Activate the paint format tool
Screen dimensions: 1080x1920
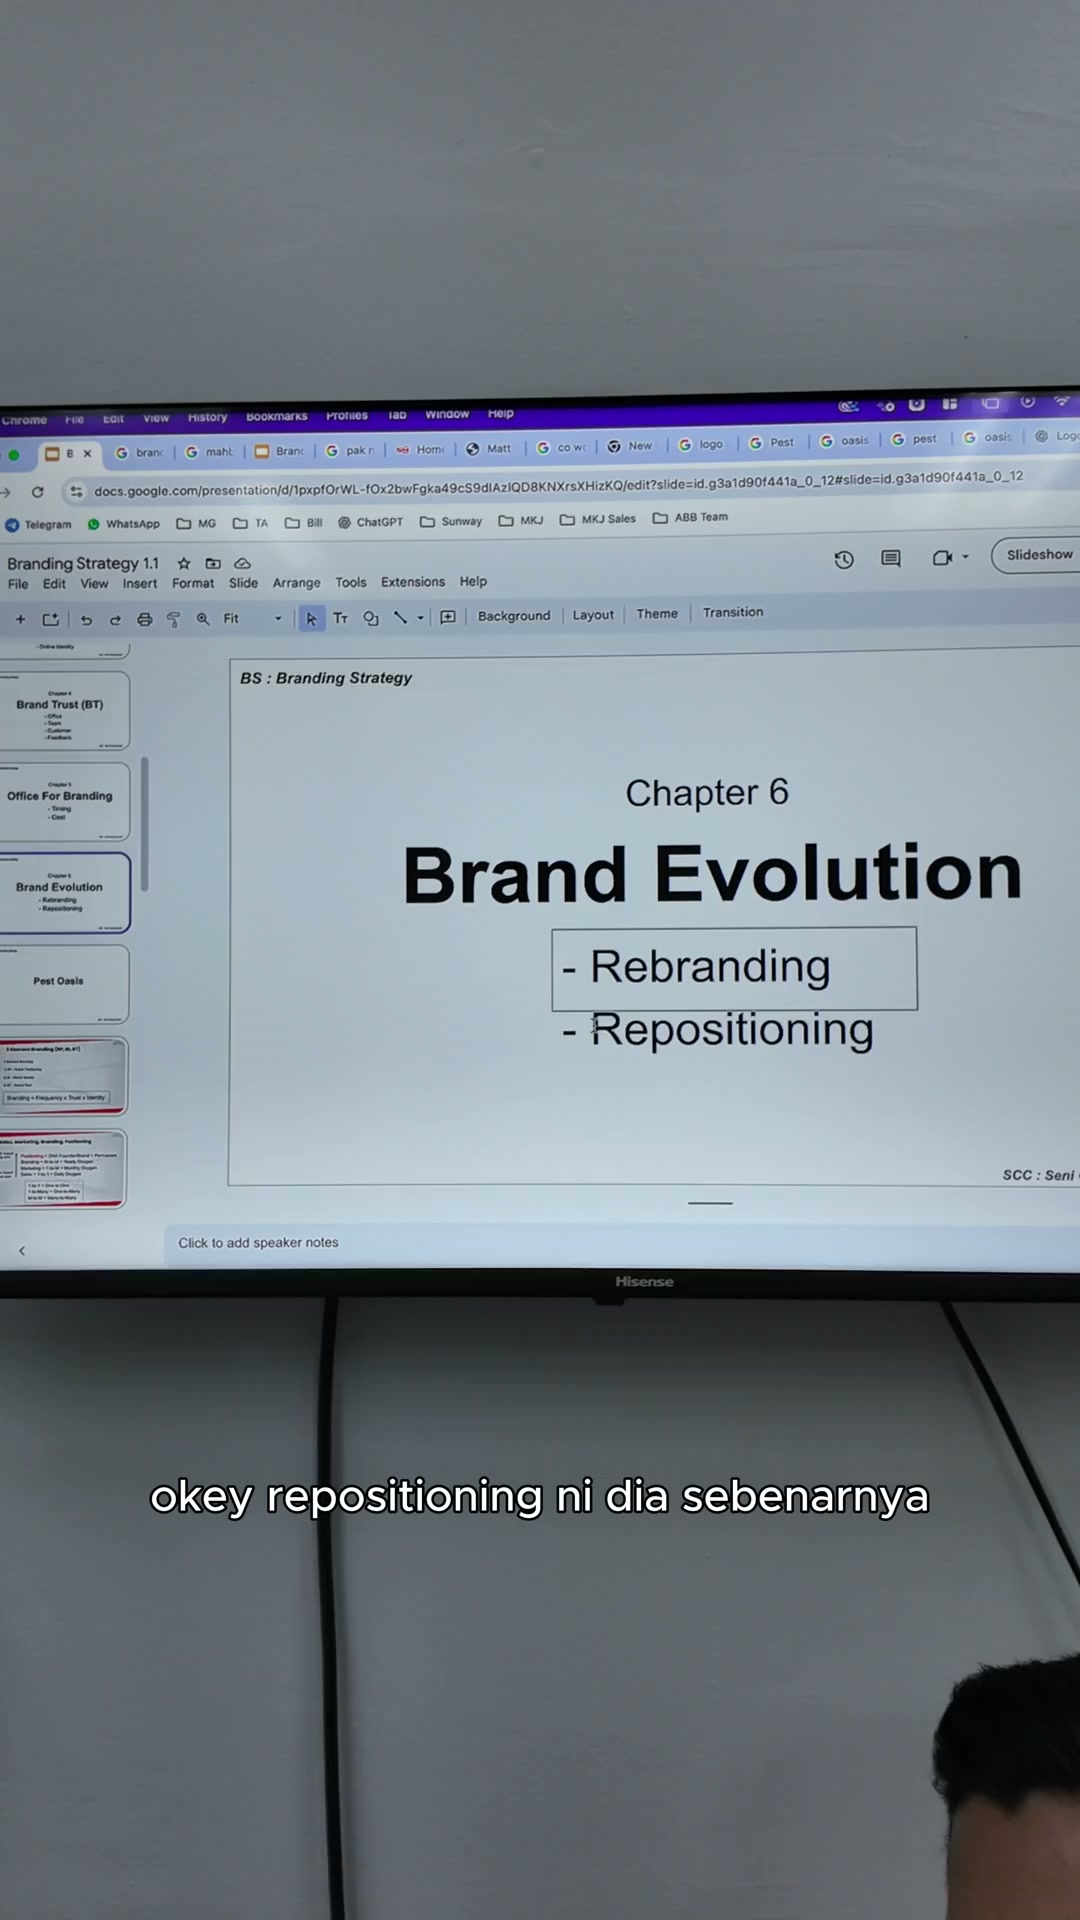[173, 620]
